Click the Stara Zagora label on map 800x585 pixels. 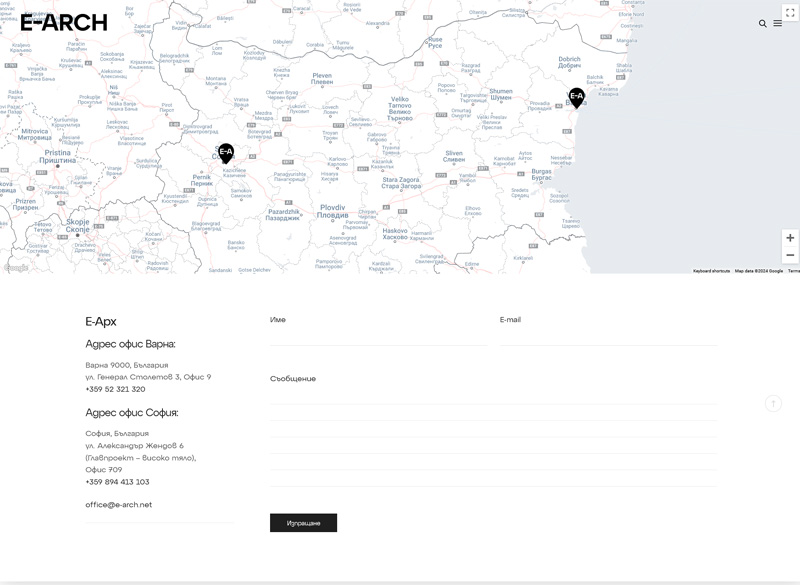point(401,183)
